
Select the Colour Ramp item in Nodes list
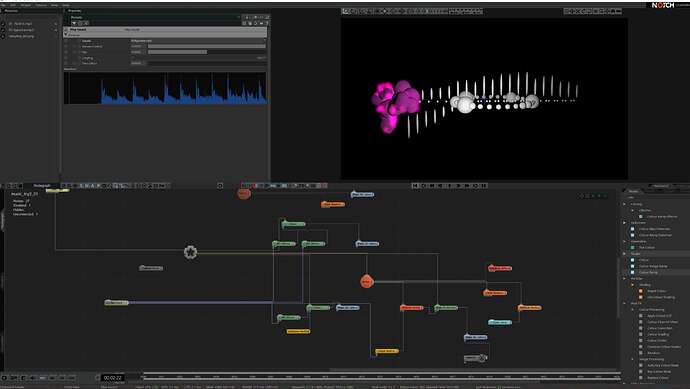649,272
